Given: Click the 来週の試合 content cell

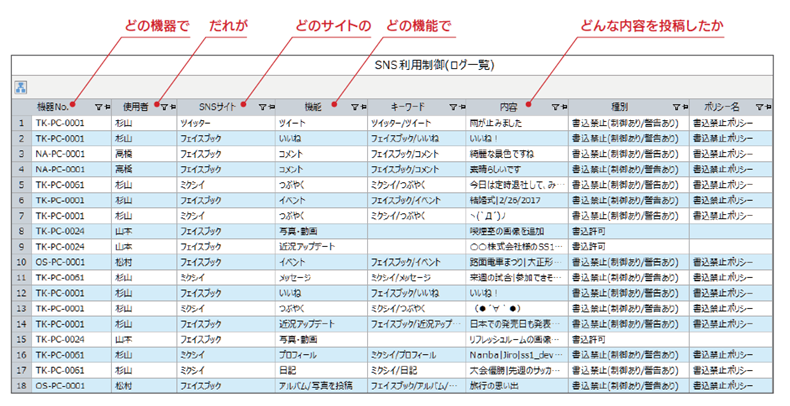Looking at the screenshot, I should click(x=515, y=278).
